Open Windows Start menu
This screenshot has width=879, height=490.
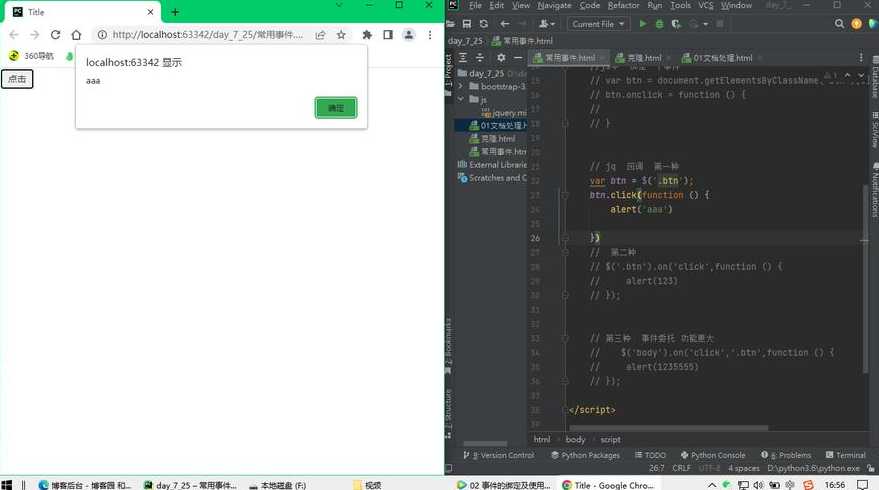[7, 484]
